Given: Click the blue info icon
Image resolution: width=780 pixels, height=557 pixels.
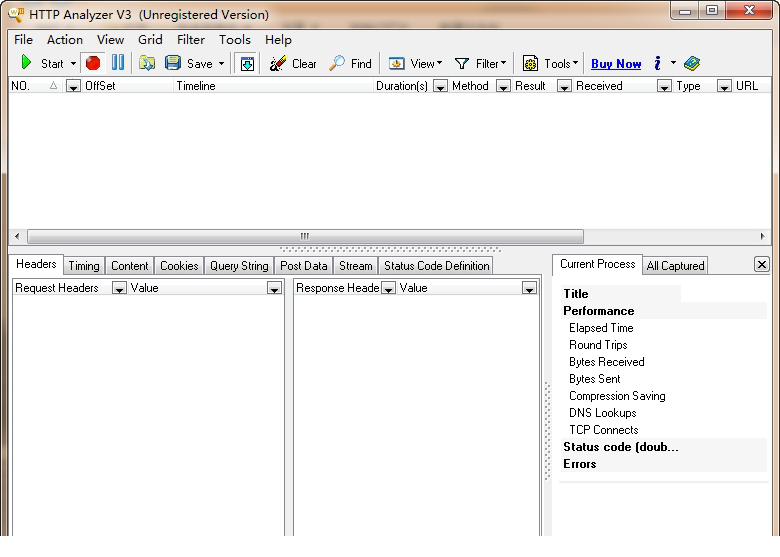Looking at the screenshot, I should coord(658,63).
